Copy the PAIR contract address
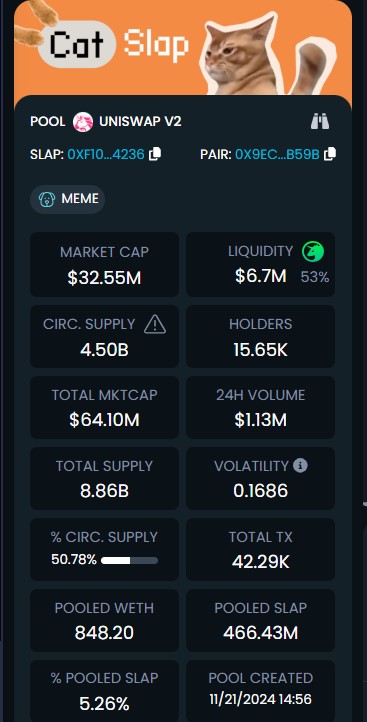This screenshot has width=367, height=722. pyautogui.click(x=330, y=154)
